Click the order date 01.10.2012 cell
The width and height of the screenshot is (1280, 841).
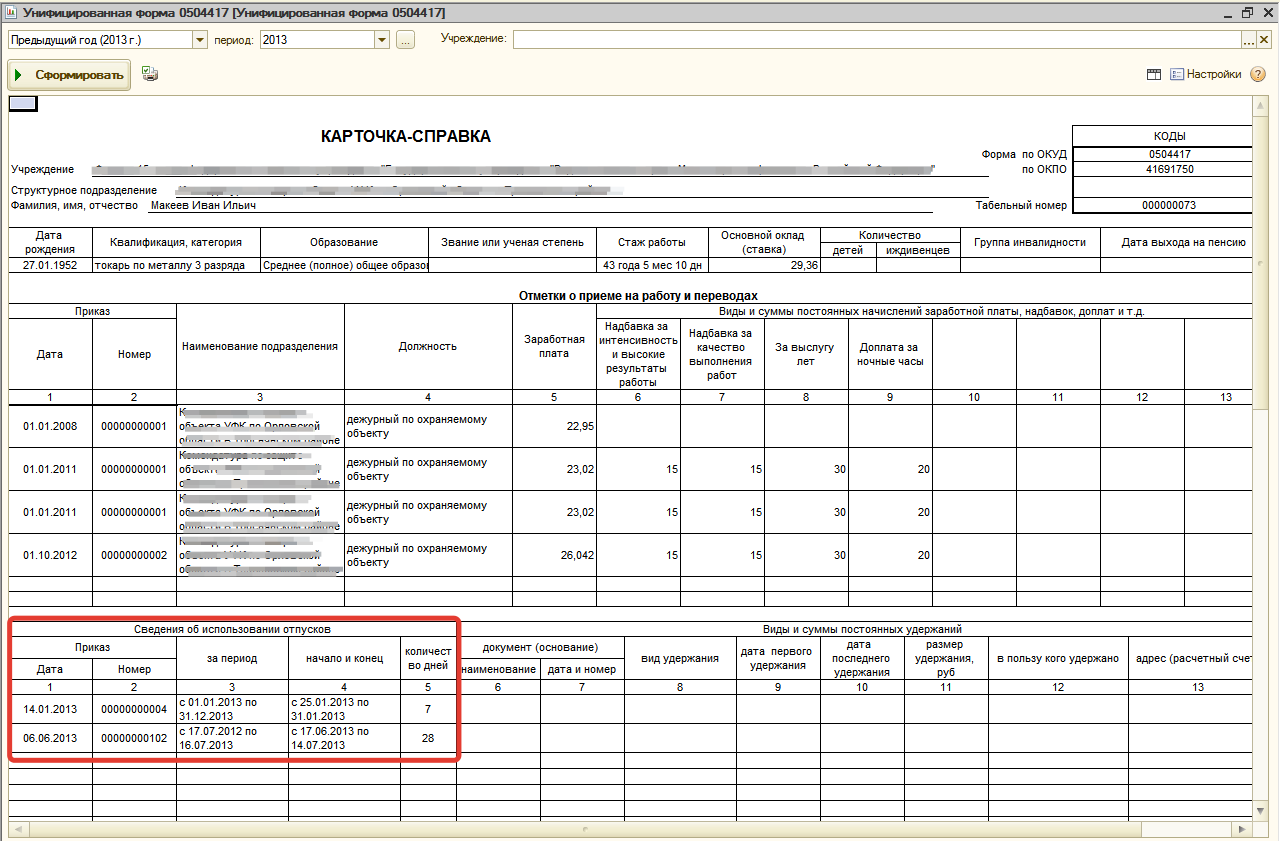(50, 555)
